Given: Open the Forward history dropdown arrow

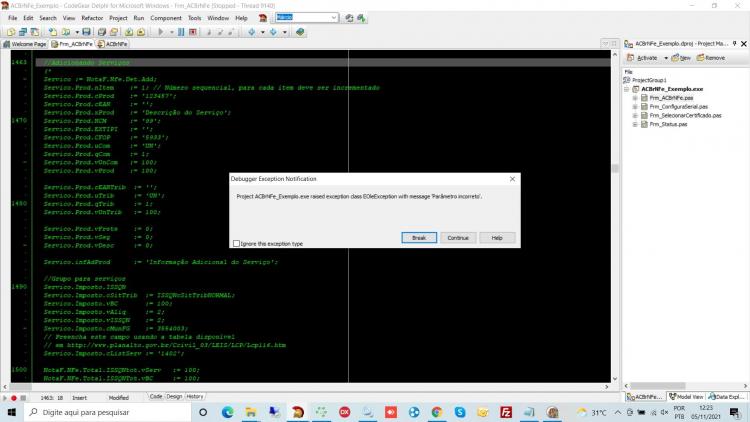Looking at the screenshot, I should tap(284, 32).
